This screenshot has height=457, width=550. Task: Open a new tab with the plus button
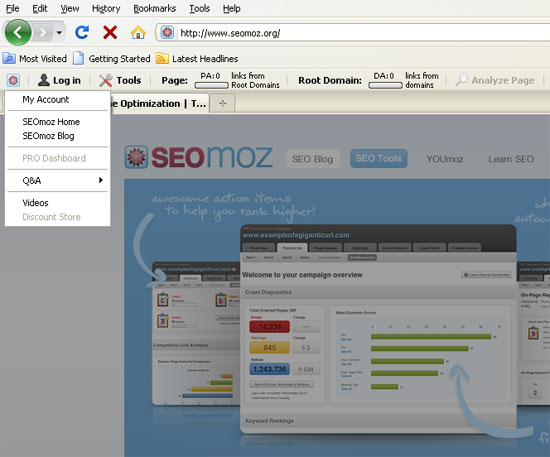(222, 103)
